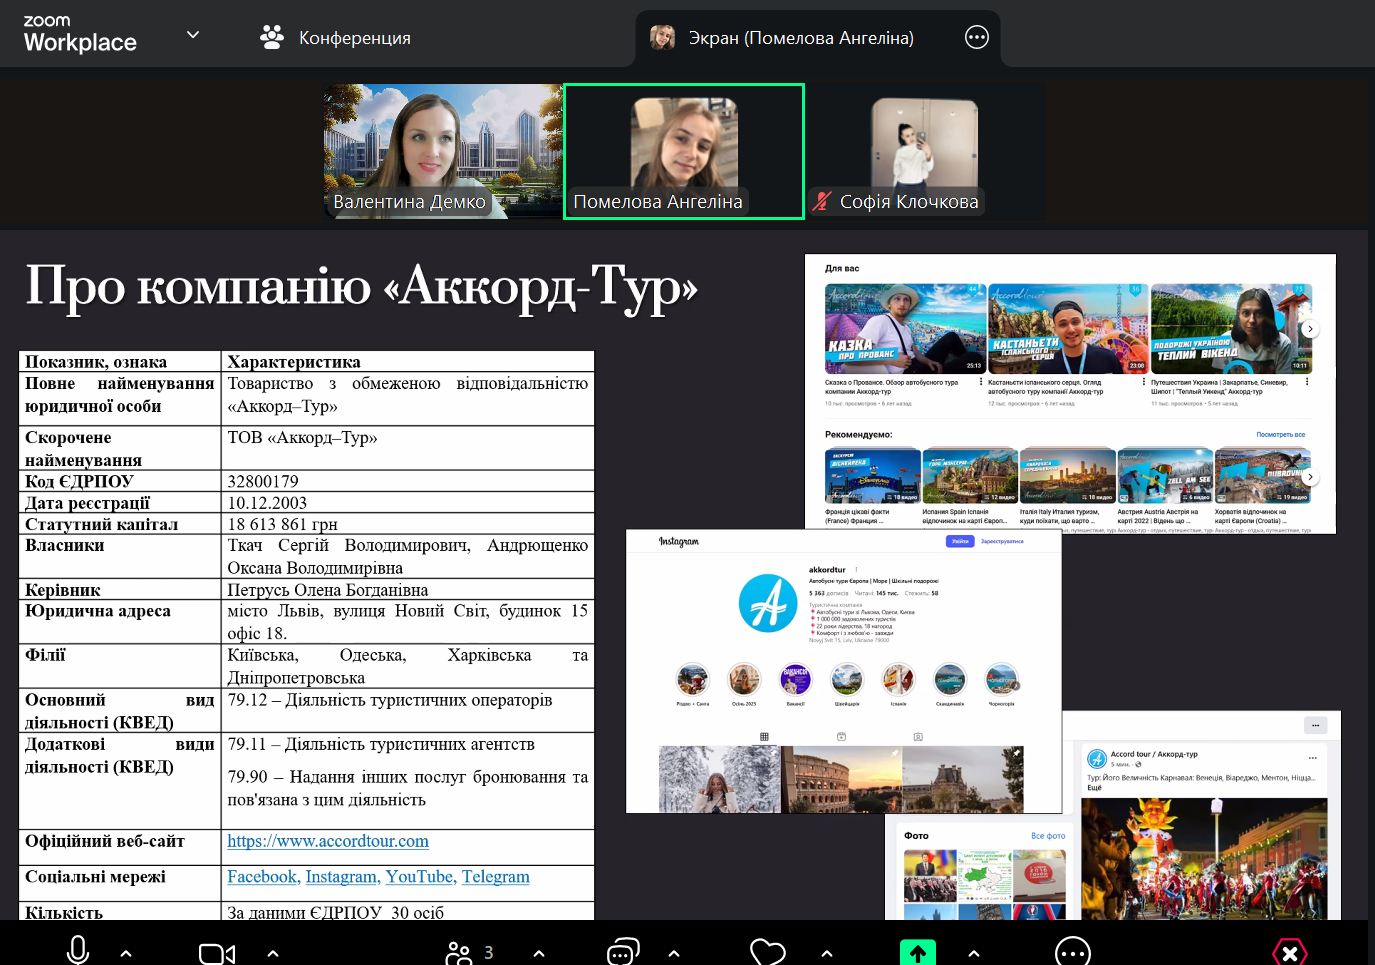
Task: Select the Instagram posts grid tab icon
Action: tap(764, 737)
